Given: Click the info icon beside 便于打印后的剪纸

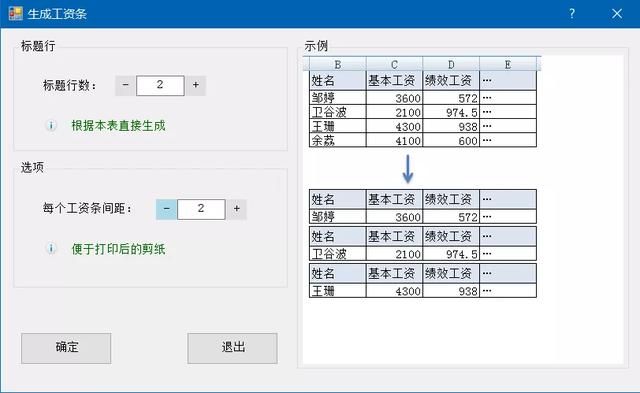Looking at the screenshot, I should (51, 248).
